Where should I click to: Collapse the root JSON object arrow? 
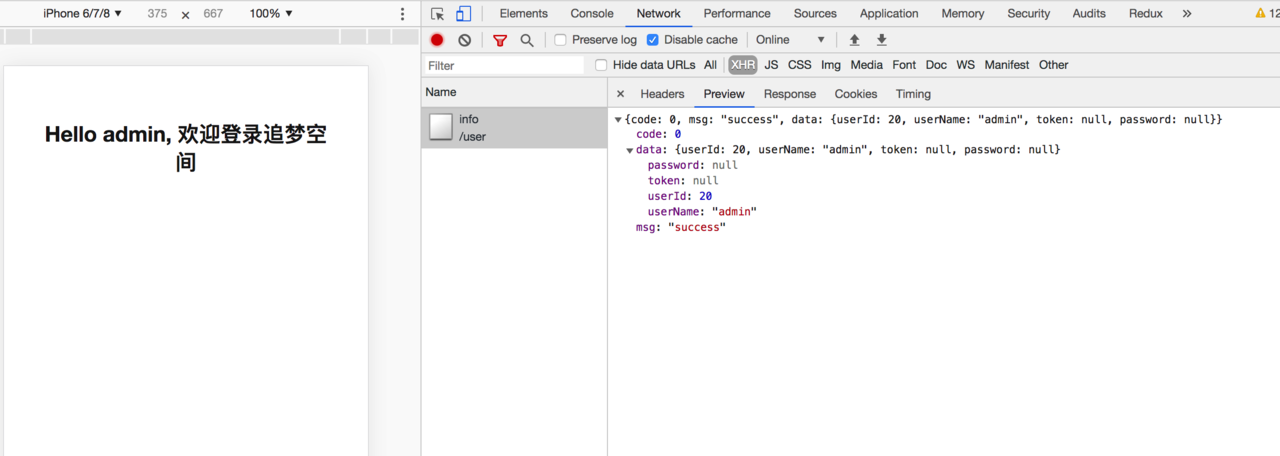618,120
